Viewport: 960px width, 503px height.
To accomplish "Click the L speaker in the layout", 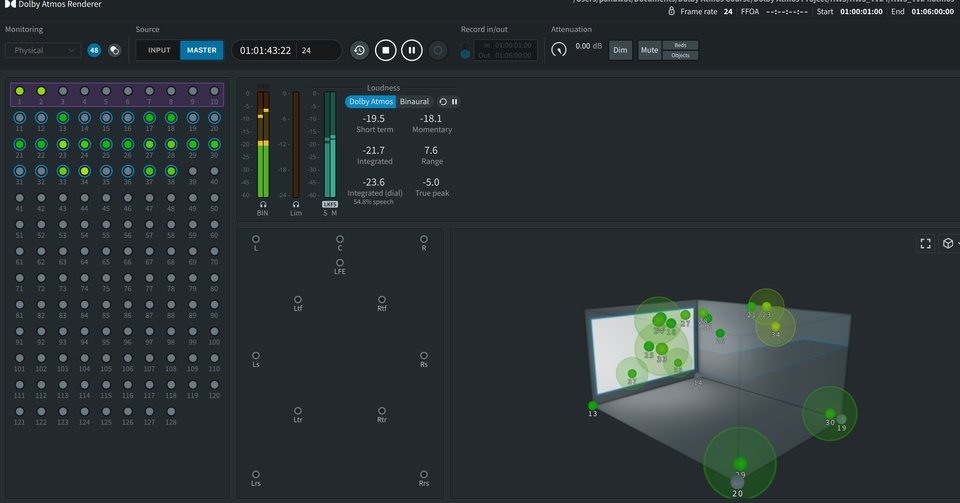I will [256, 239].
